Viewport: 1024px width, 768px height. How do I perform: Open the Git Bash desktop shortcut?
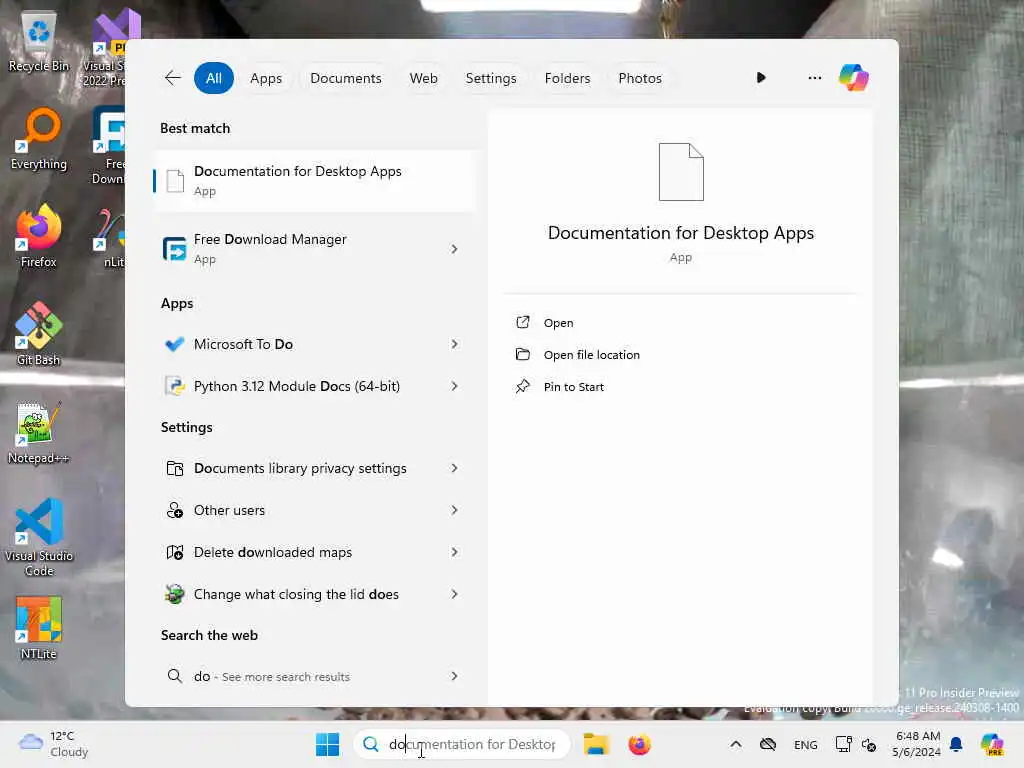[39, 334]
